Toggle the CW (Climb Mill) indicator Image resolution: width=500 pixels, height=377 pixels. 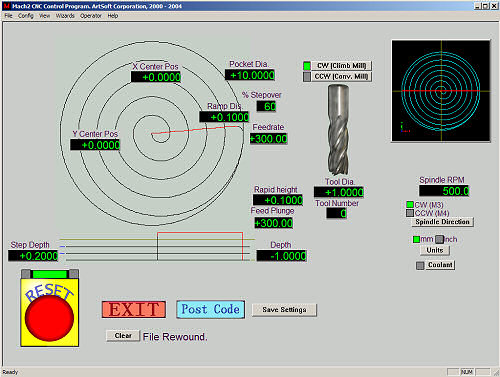[307, 66]
